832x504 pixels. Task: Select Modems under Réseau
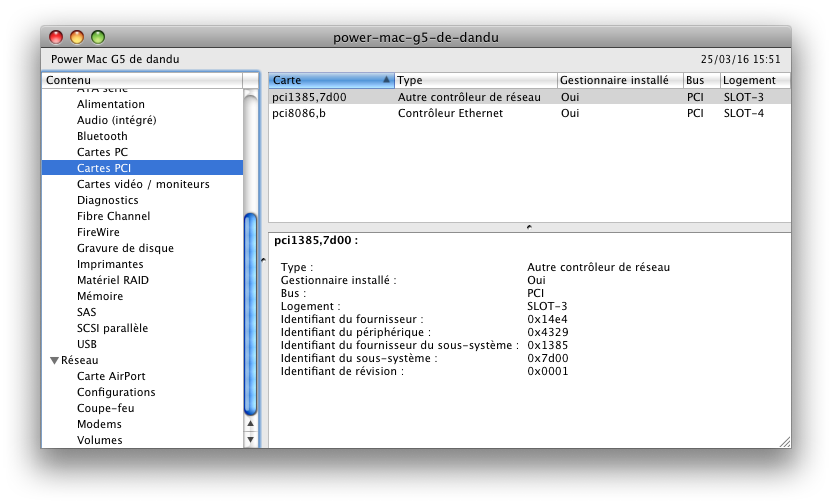click(99, 424)
